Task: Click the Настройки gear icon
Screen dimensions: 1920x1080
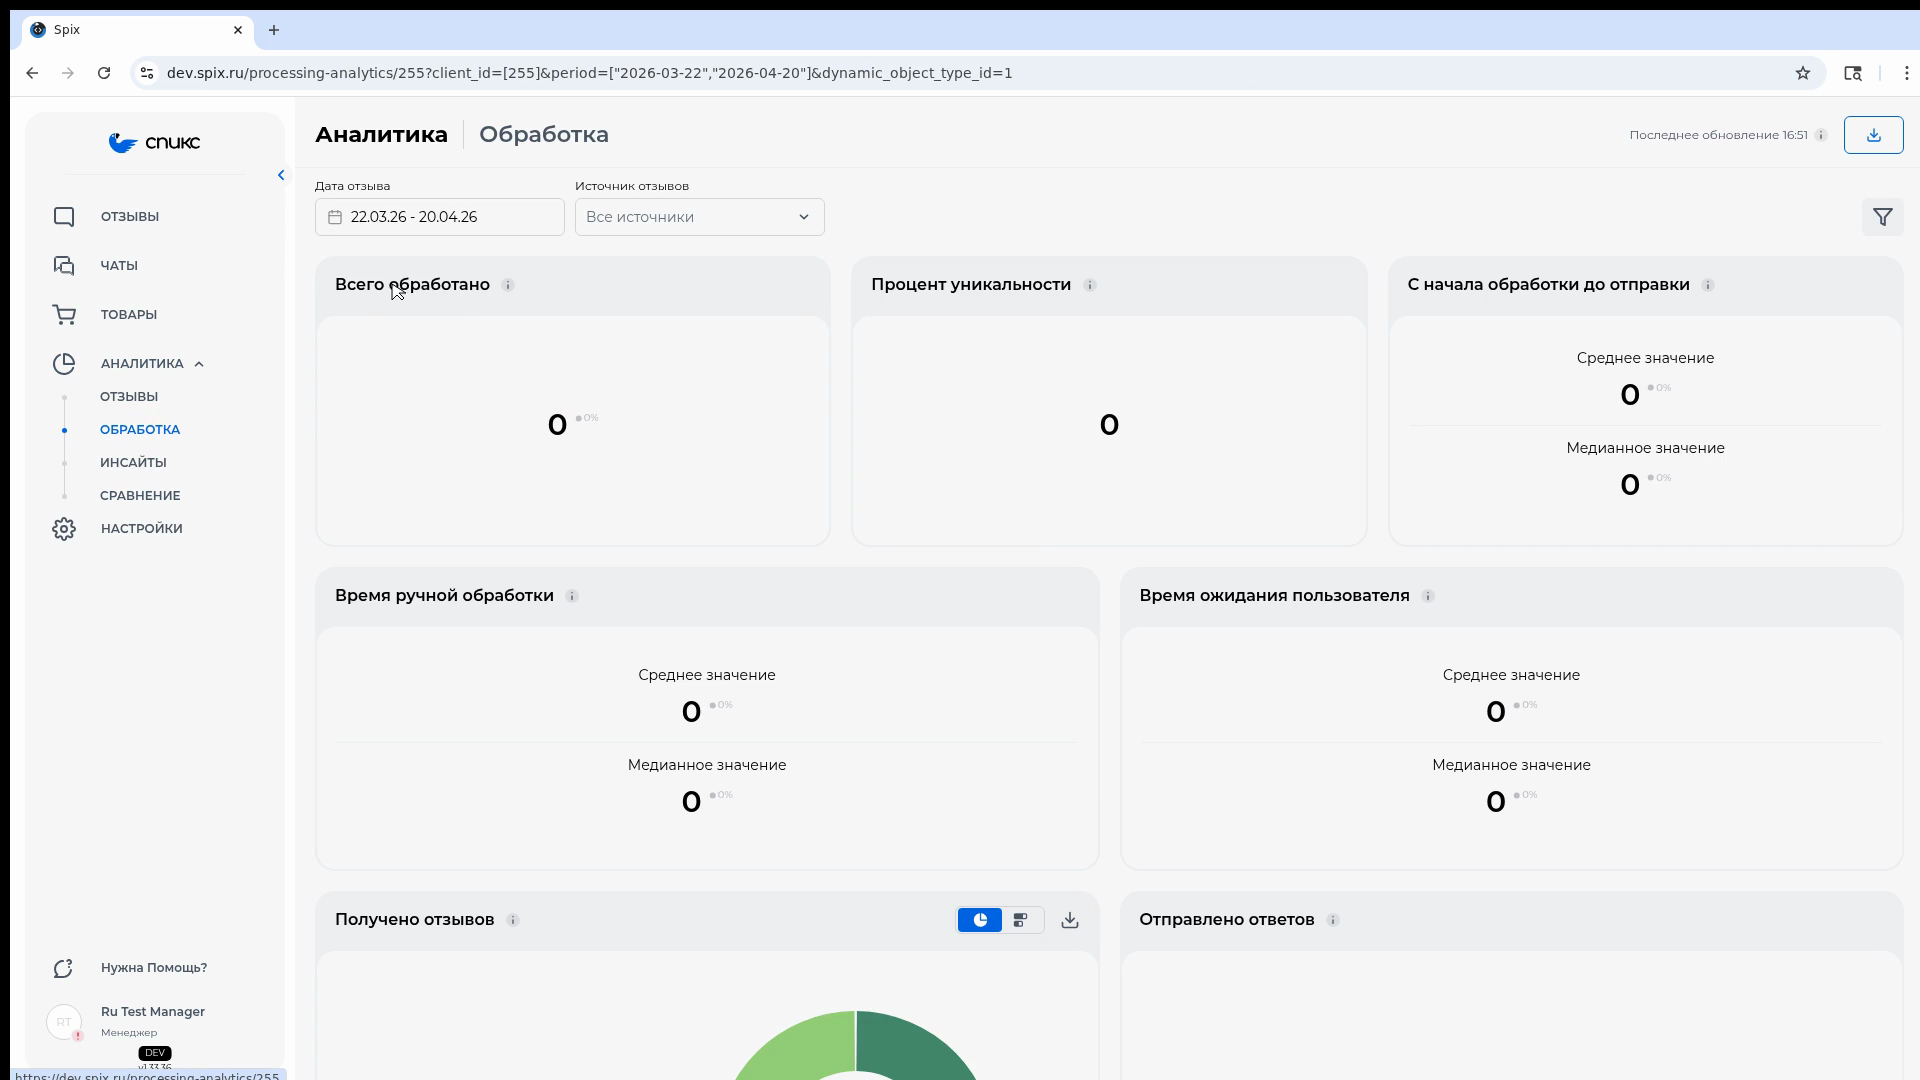Action: tap(64, 529)
